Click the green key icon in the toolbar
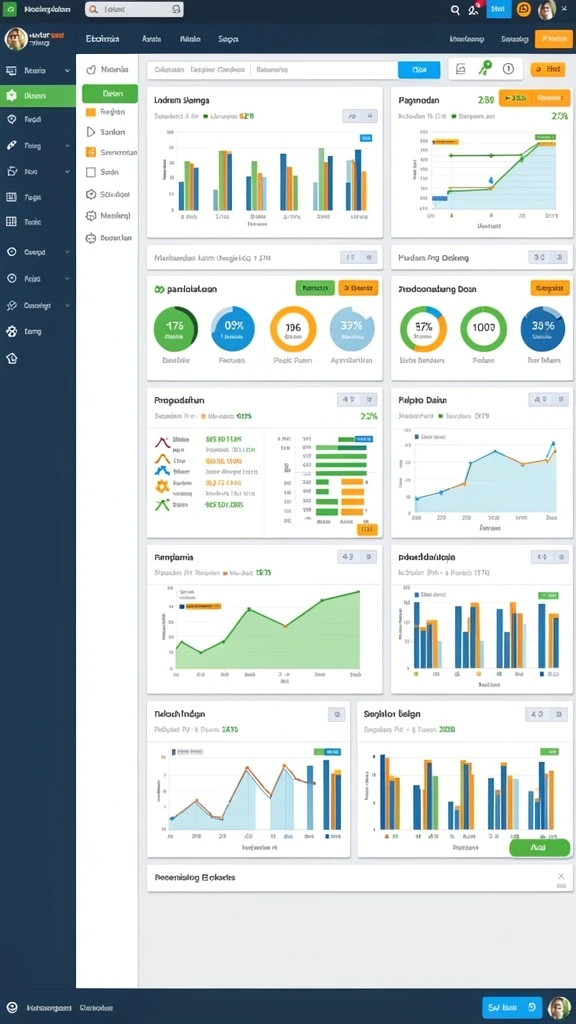The width and height of the screenshot is (576, 1024). [x=485, y=69]
